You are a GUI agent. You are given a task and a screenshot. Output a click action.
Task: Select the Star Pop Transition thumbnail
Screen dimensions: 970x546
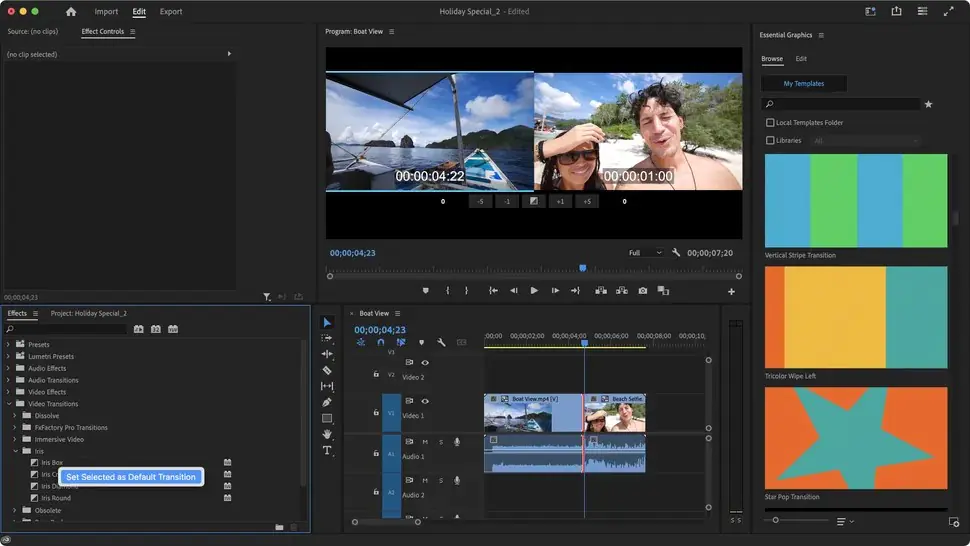point(855,438)
